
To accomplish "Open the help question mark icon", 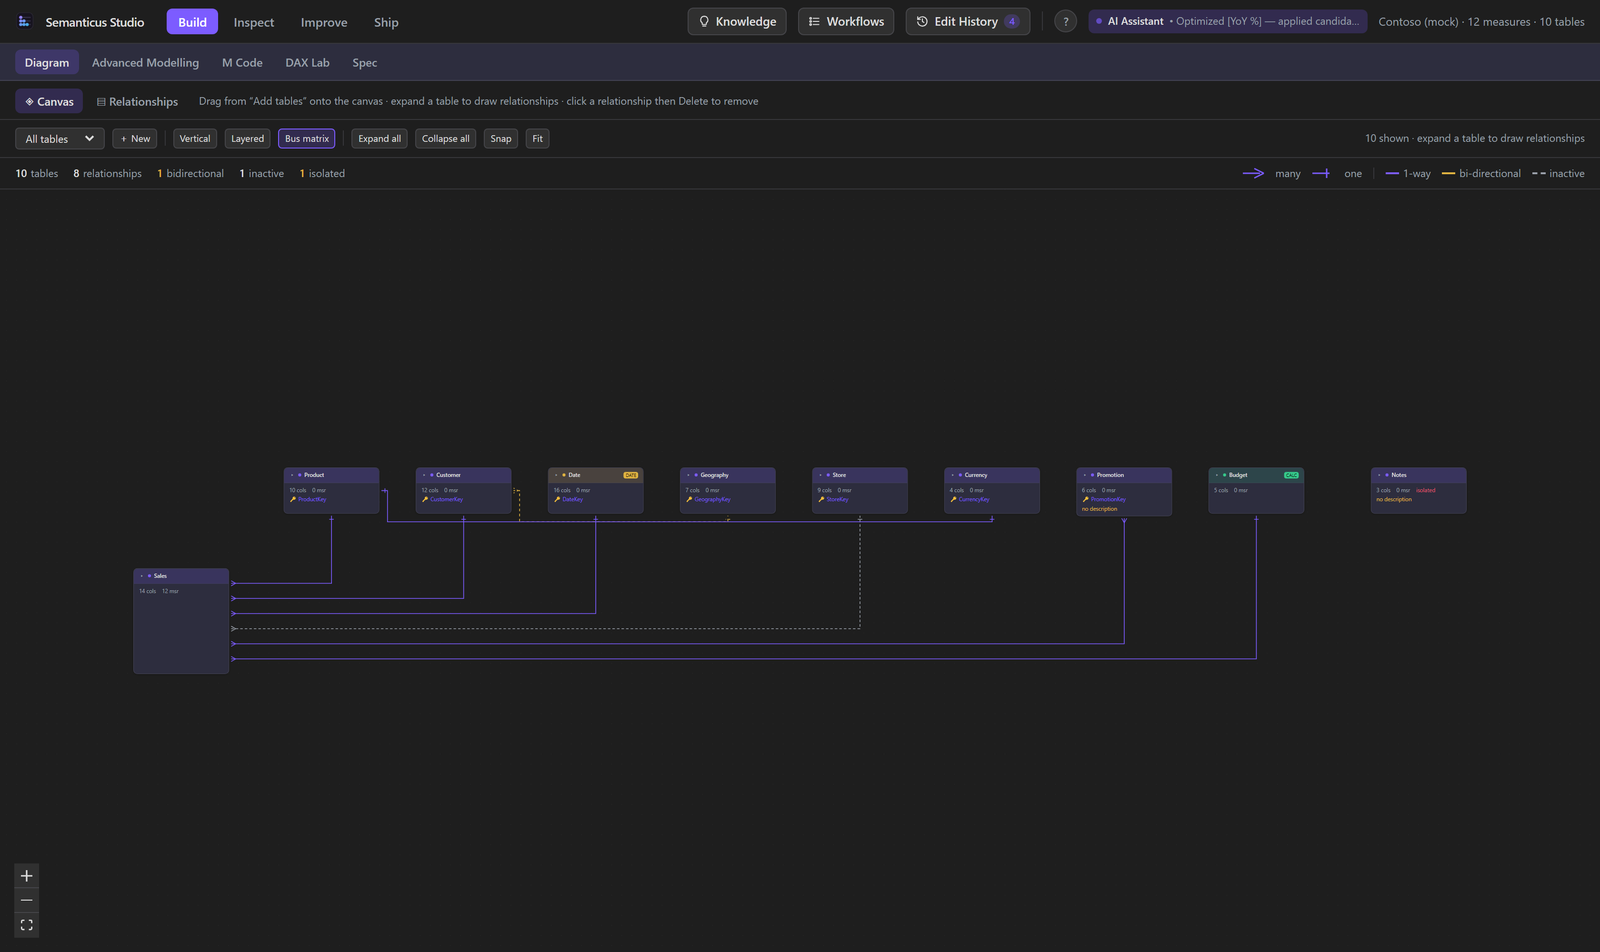I will click(x=1065, y=21).
